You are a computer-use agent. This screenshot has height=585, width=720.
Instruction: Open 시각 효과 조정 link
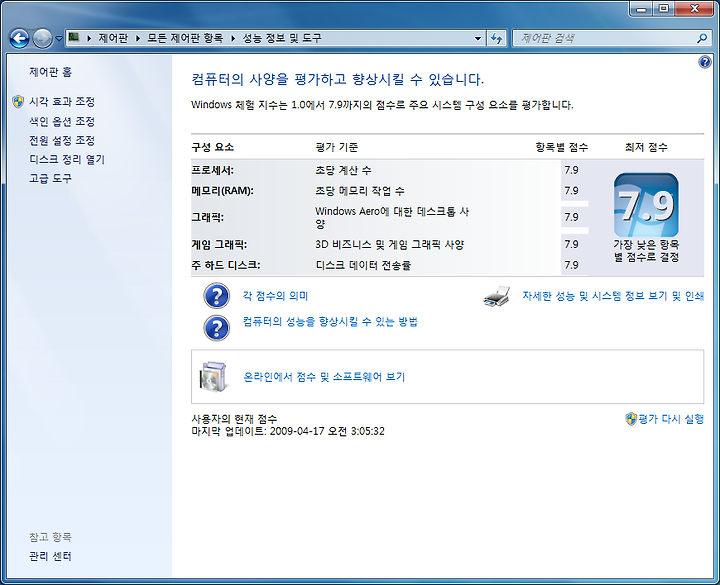[62, 101]
